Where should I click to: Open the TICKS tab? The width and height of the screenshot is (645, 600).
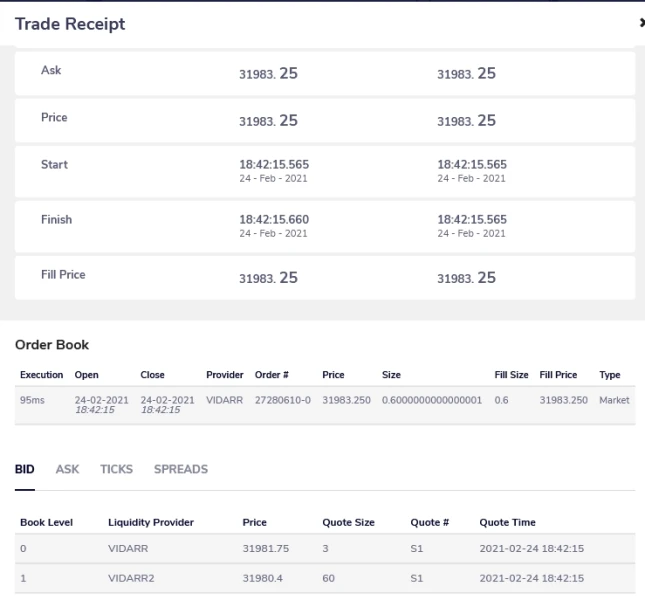[x=116, y=469]
